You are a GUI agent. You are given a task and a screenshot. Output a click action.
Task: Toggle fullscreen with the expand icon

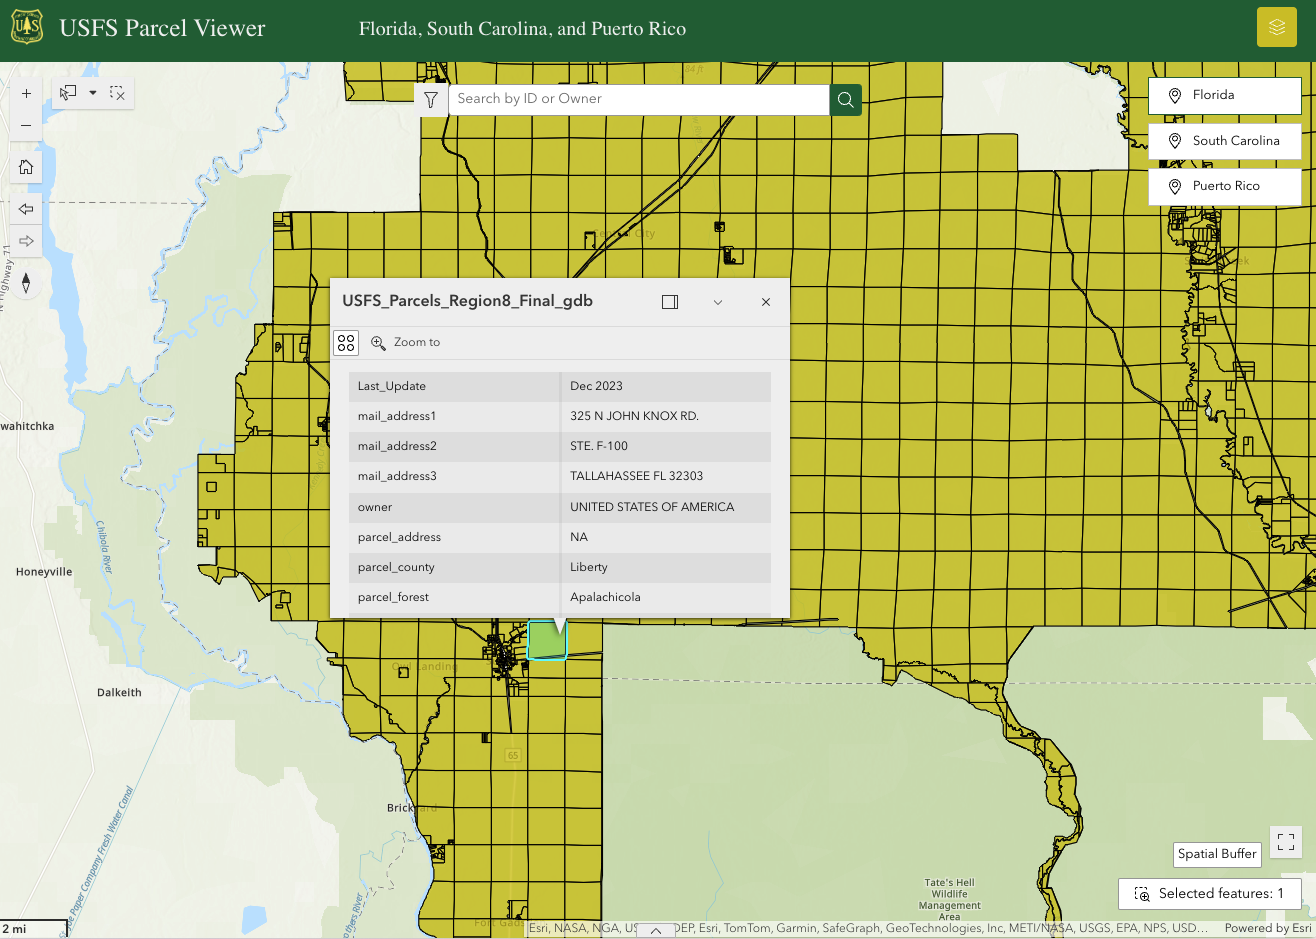click(x=1285, y=843)
